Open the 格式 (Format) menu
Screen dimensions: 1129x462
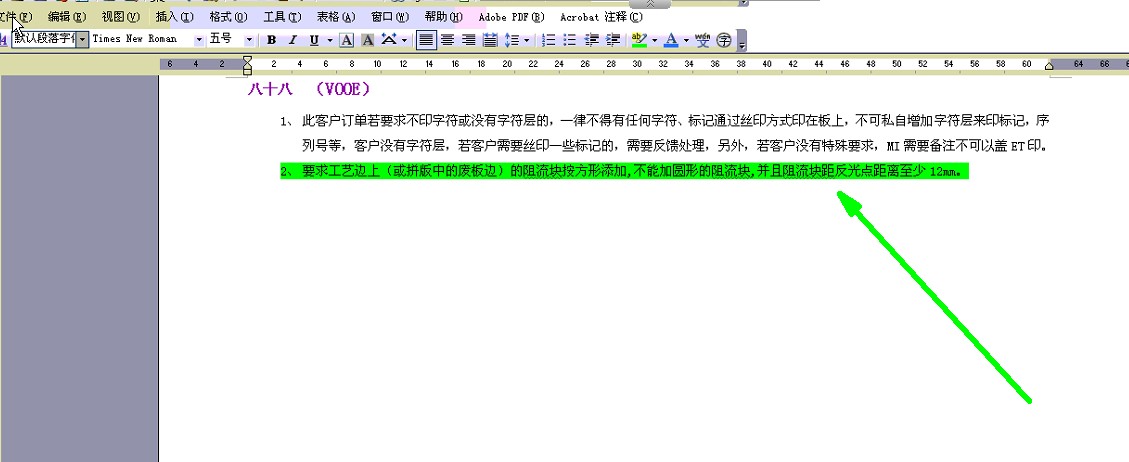coord(228,17)
